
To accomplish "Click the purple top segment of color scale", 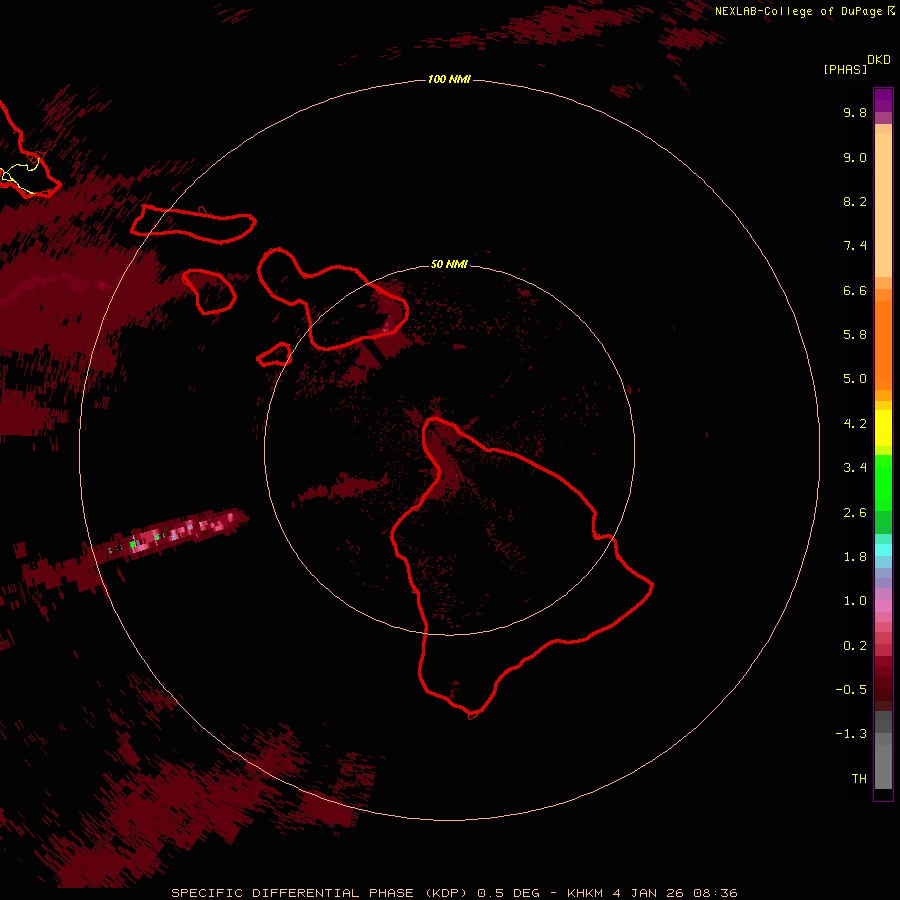I will click(883, 100).
